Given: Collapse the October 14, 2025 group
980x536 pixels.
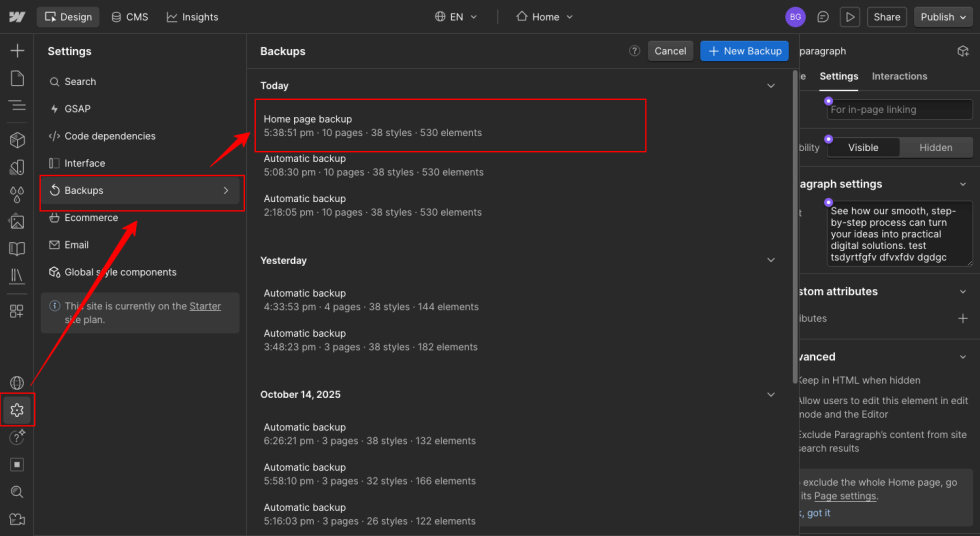Looking at the screenshot, I should pos(771,394).
